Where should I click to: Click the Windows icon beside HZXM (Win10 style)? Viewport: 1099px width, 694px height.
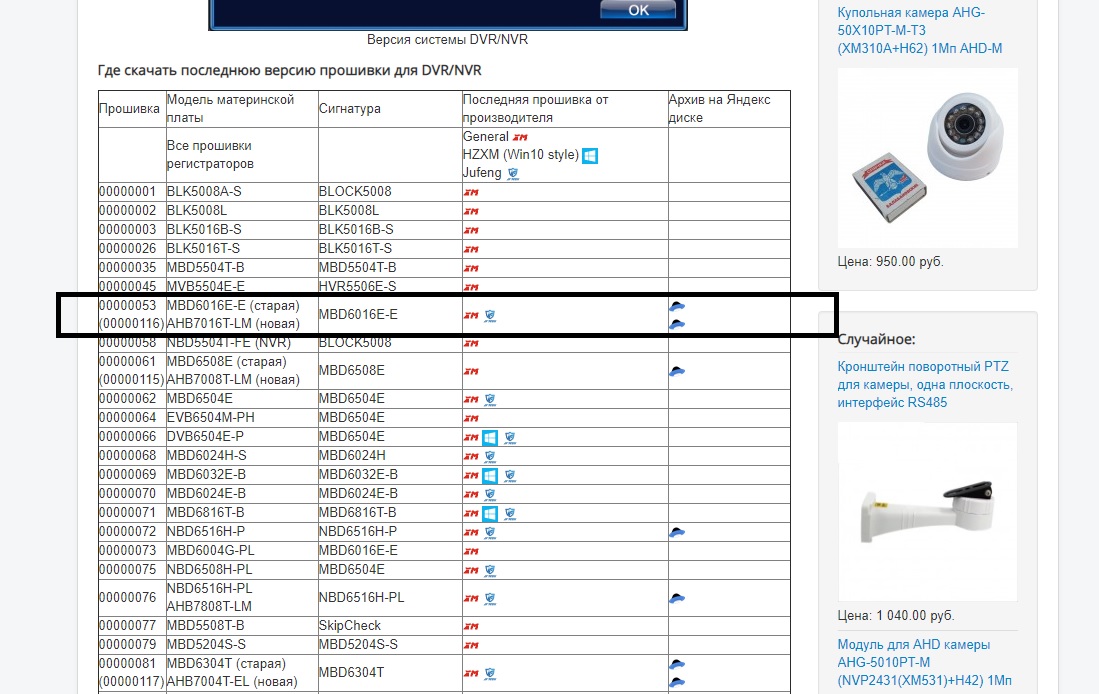(590, 156)
